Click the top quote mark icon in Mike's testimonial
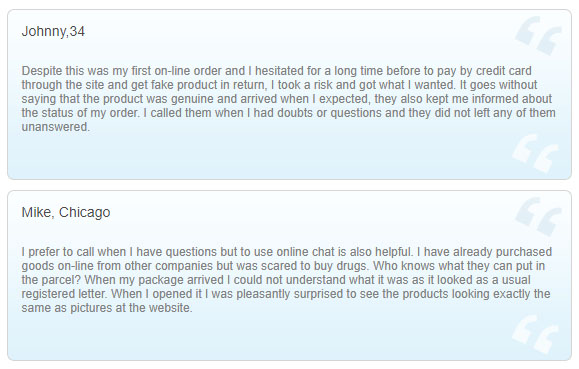The width and height of the screenshot is (579, 369). pyautogui.click(x=538, y=216)
